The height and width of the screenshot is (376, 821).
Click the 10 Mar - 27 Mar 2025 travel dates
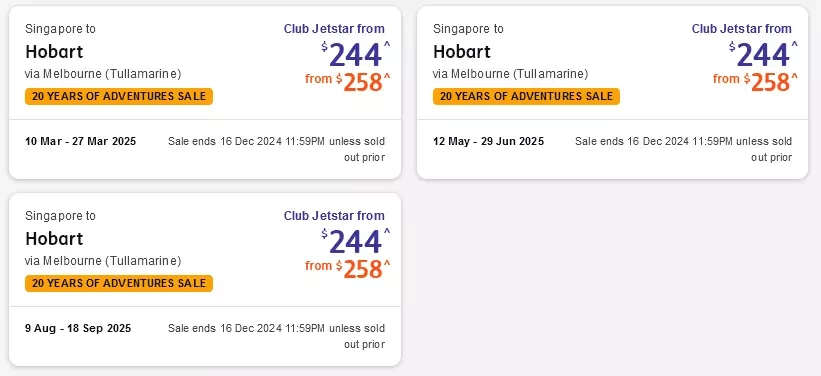pos(81,141)
